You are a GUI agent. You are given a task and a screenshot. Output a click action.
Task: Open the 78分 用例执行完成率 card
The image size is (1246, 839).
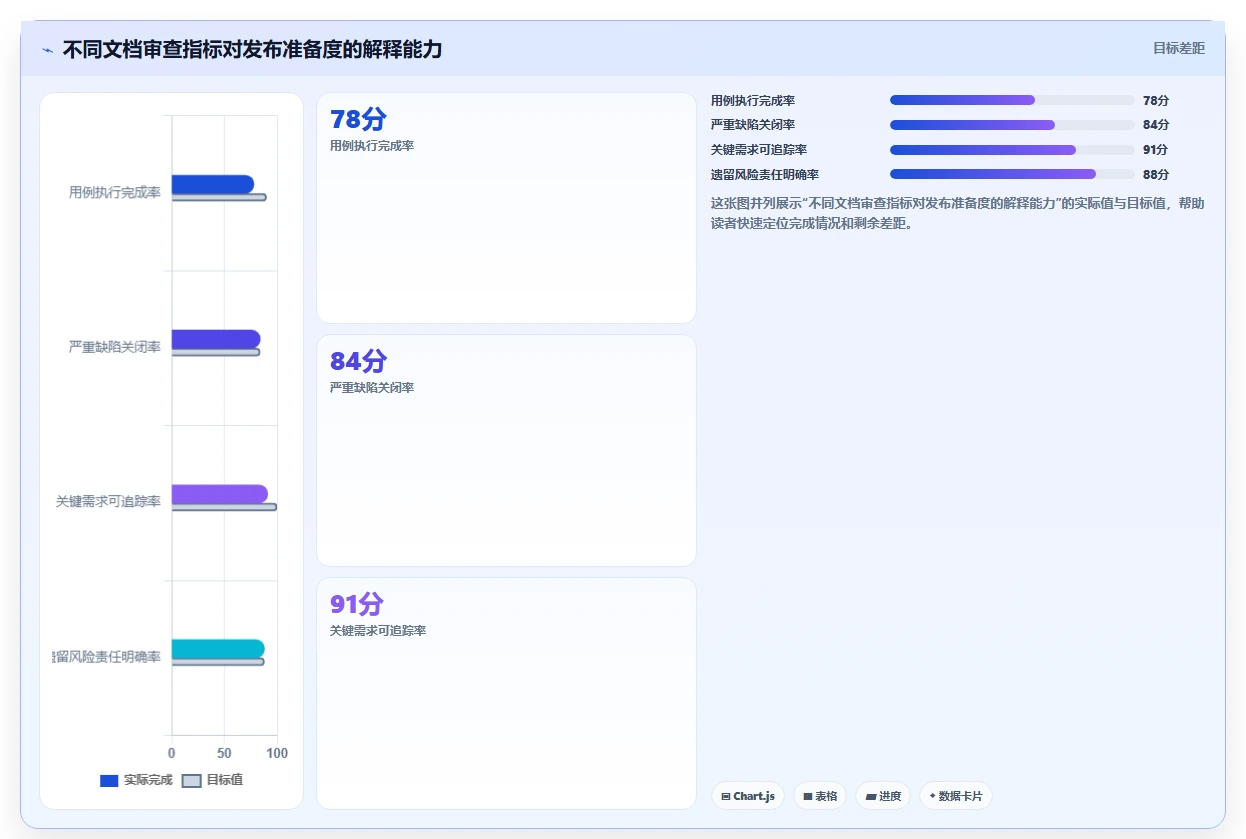pos(506,208)
